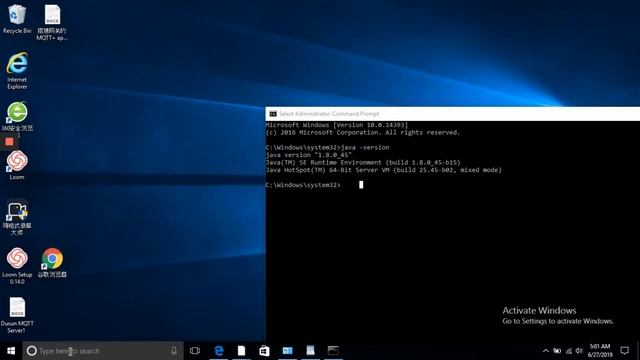Click the microphone icon in the search box
640x360 pixels.
click(x=174, y=351)
